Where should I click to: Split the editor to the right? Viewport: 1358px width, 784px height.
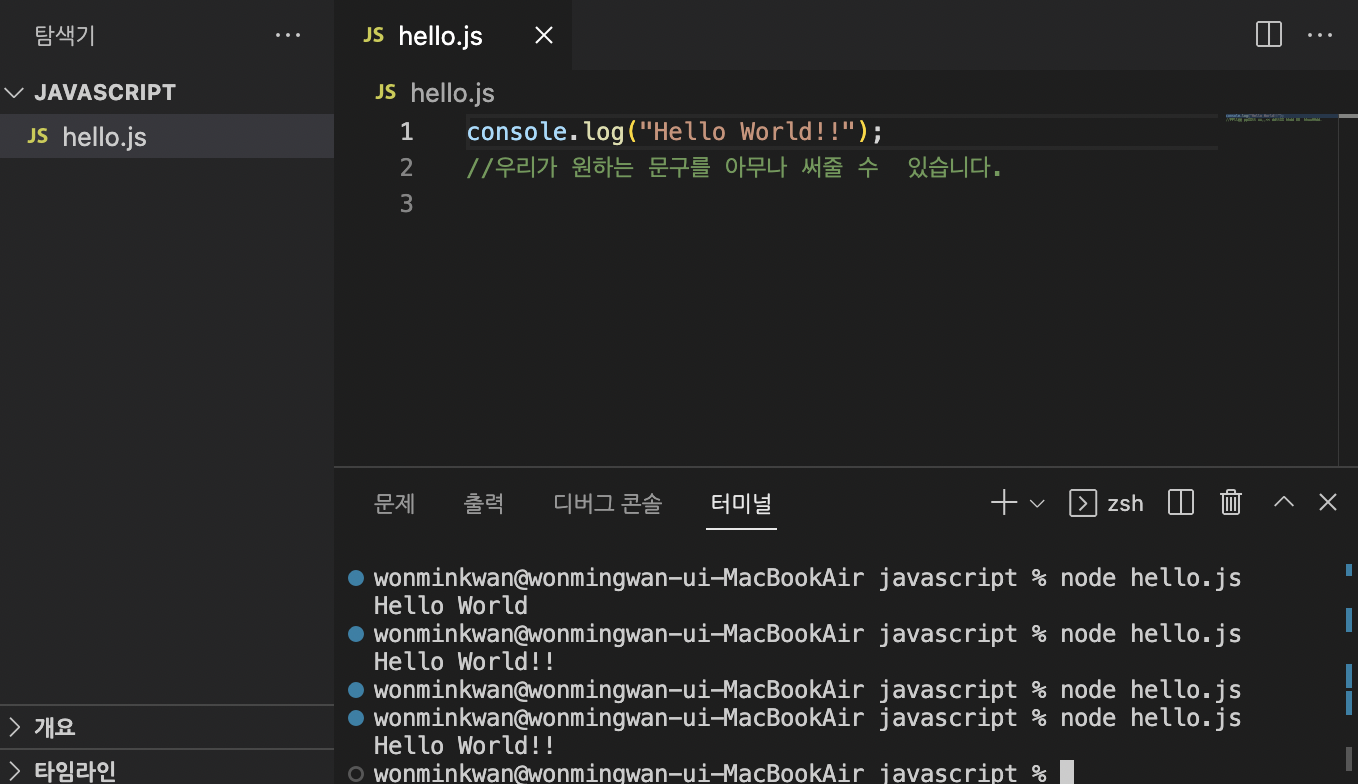coord(1269,35)
